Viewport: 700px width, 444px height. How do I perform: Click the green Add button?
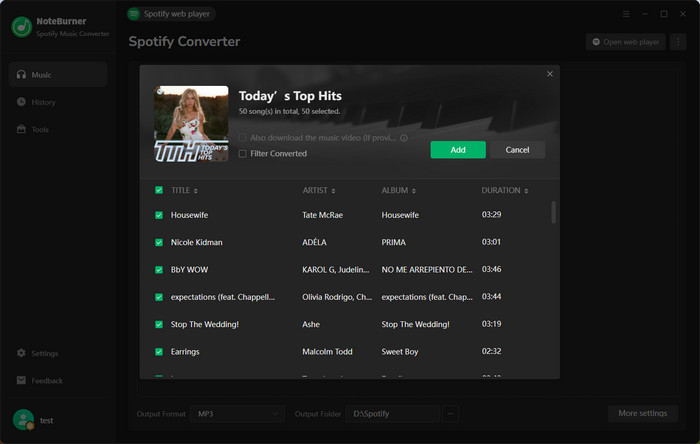click(458, 150)
